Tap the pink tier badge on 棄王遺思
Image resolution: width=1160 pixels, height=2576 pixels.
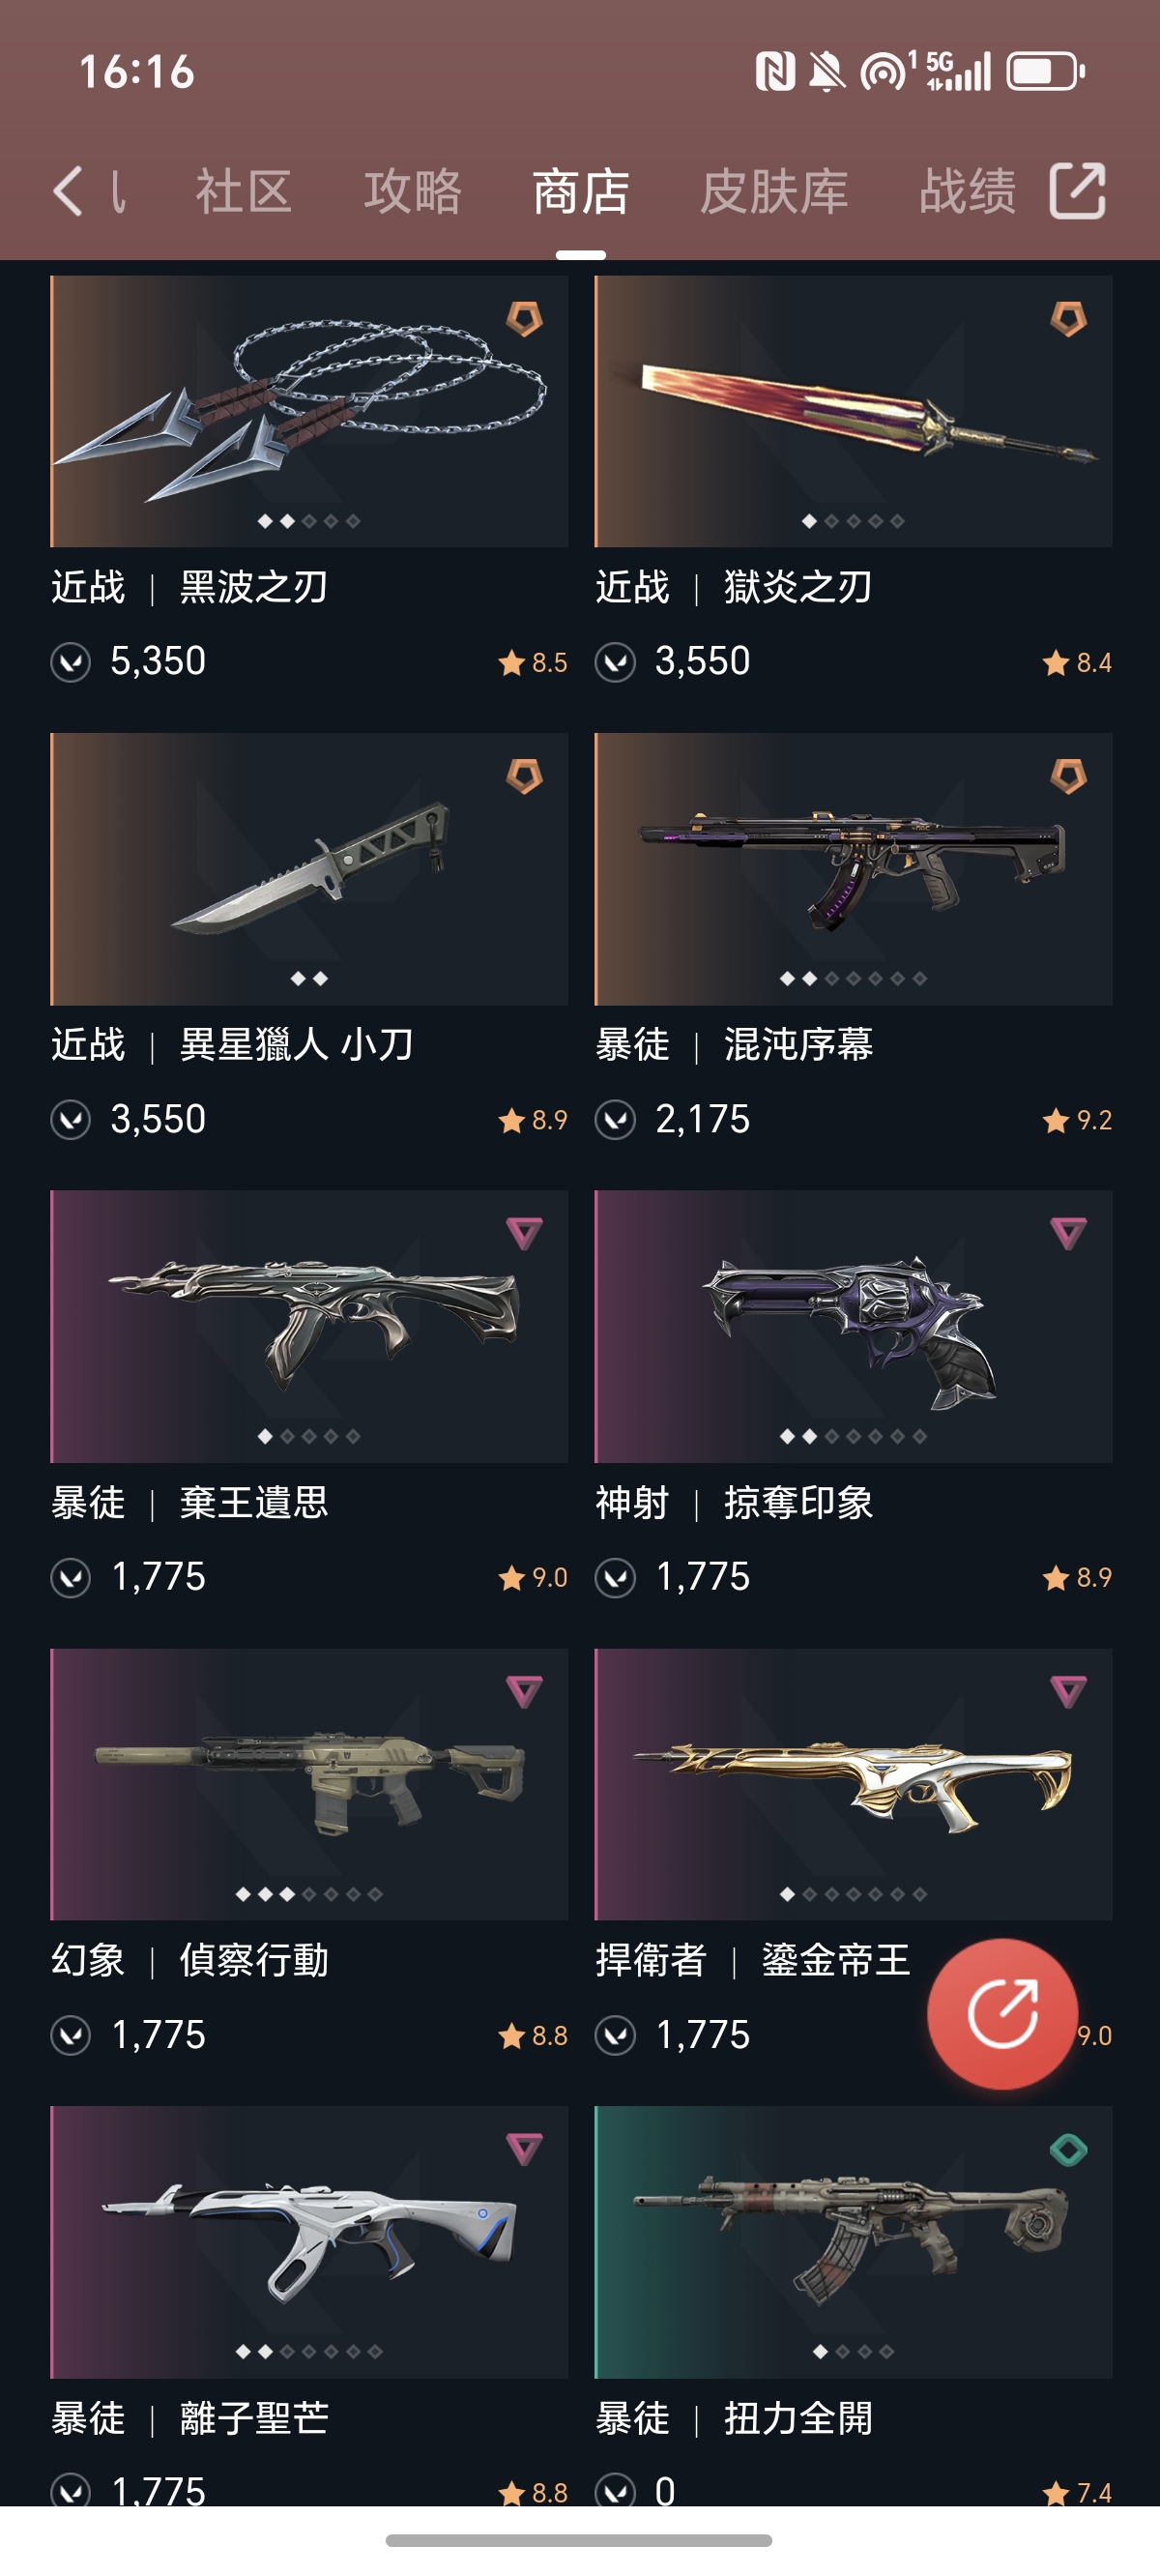(x=524, y=1233)
